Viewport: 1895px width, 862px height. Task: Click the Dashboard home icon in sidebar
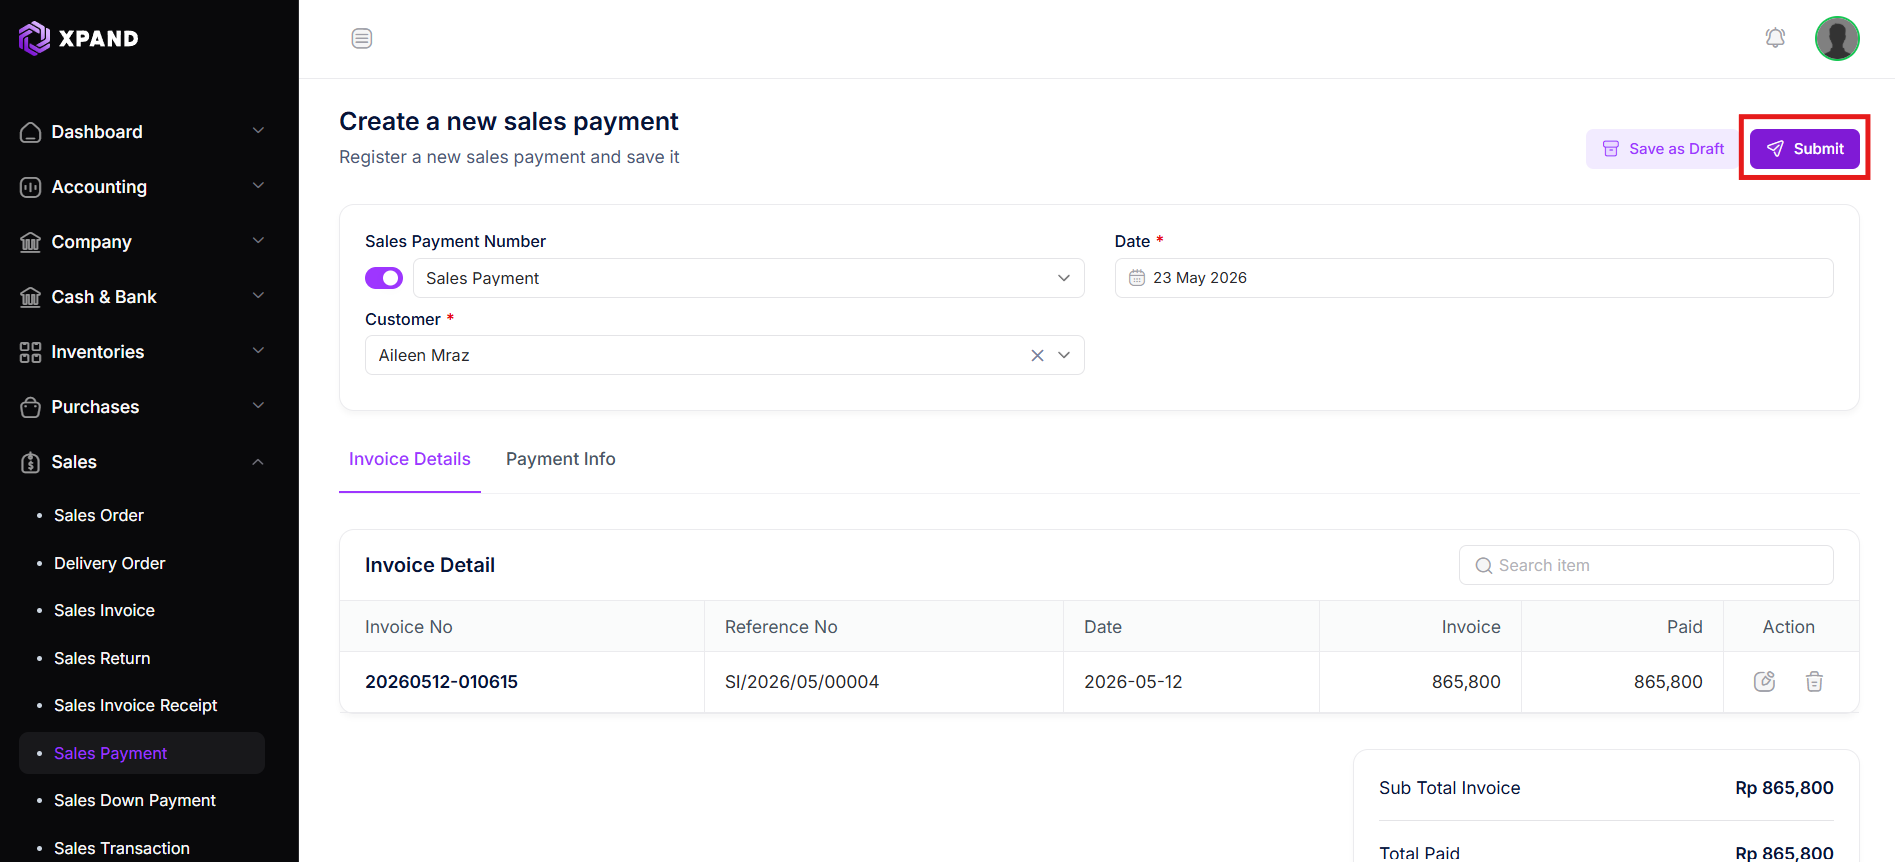31,132
